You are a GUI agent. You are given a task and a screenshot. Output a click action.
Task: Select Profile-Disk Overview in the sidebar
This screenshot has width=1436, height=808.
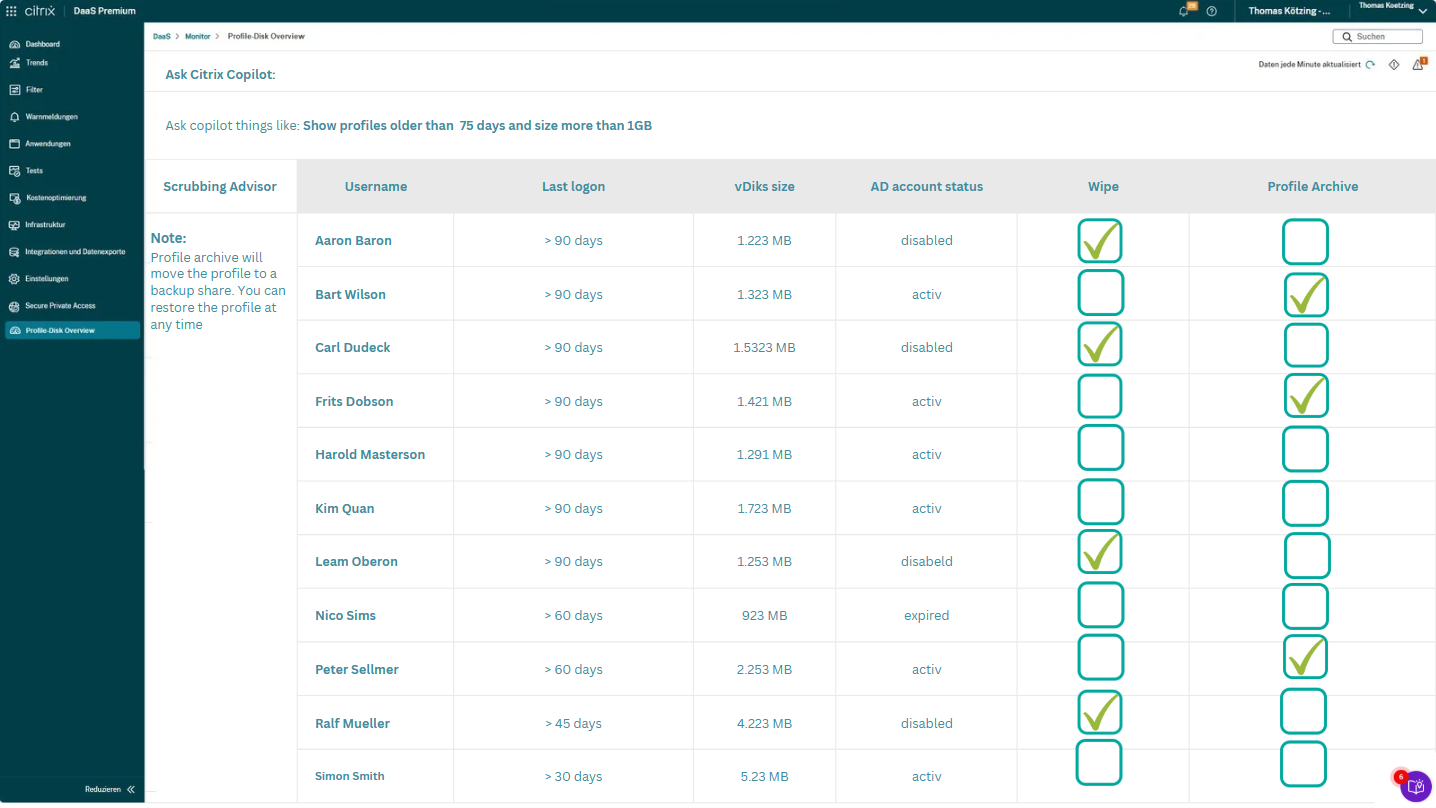72,330
